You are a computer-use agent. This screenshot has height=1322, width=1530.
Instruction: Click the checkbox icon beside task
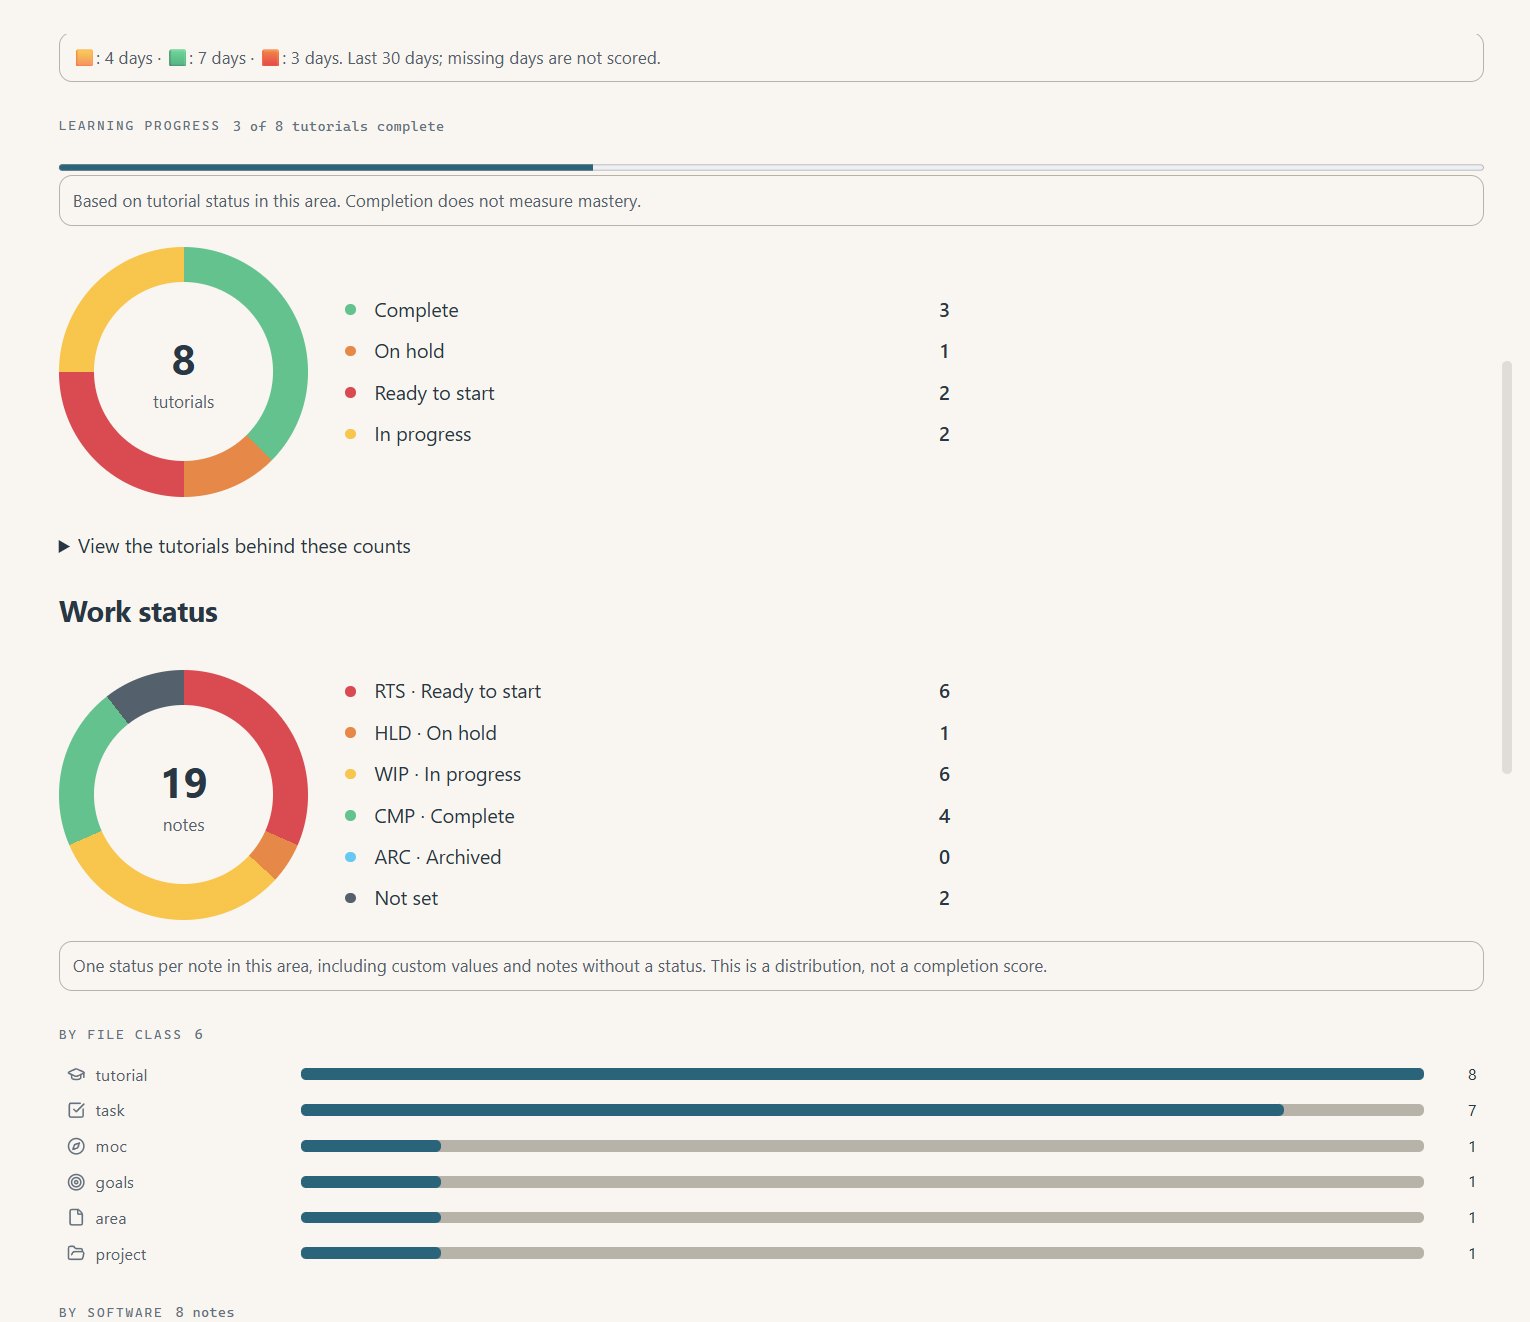(x=76, y=1110)
